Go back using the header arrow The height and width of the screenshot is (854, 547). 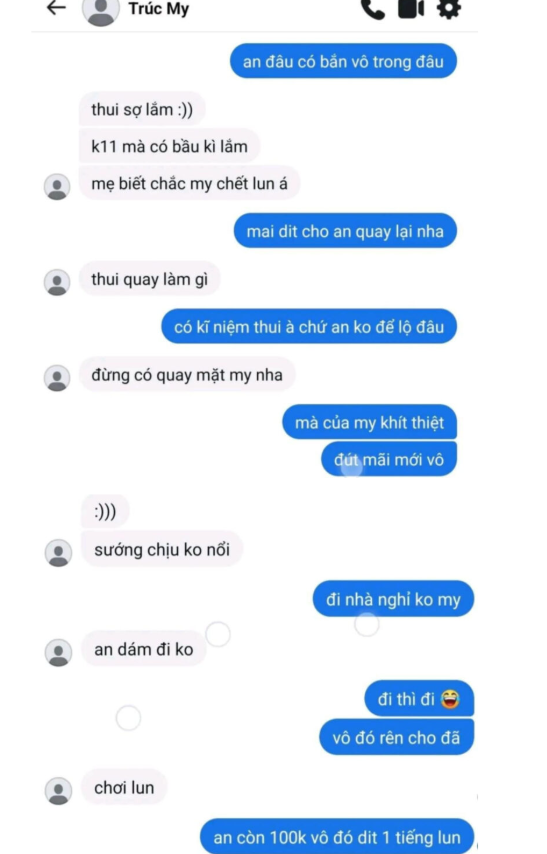click(57, 8)
